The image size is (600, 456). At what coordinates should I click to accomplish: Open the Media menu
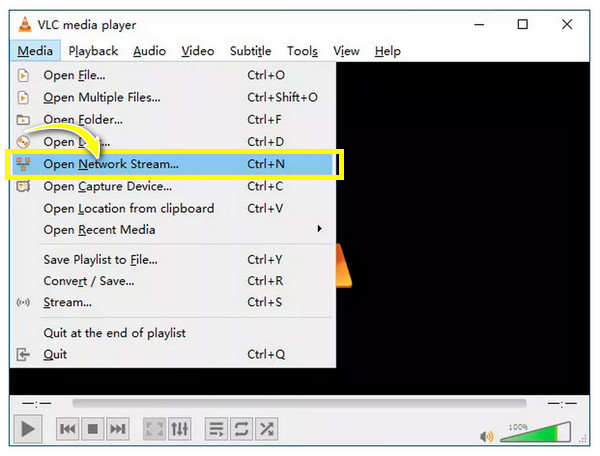click(35, 51)
